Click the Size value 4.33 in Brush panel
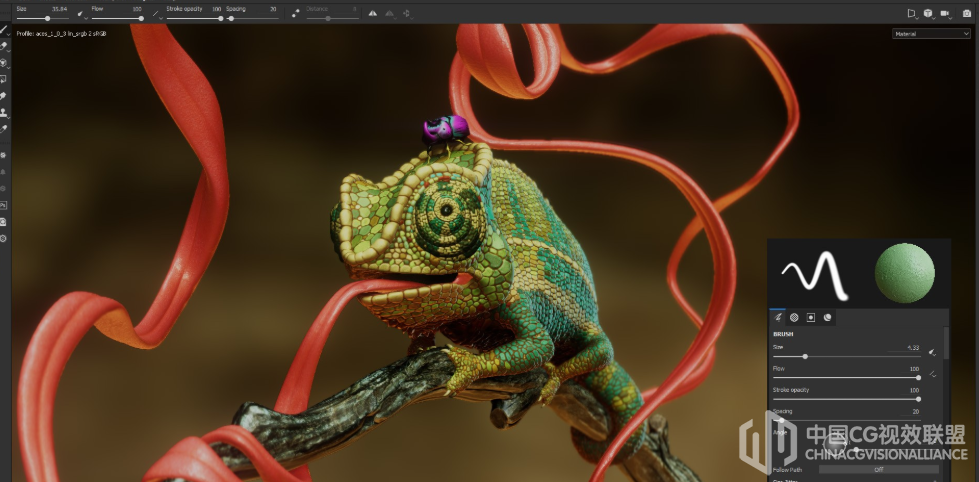Screen dimensions: 979x482 point(912,347)
